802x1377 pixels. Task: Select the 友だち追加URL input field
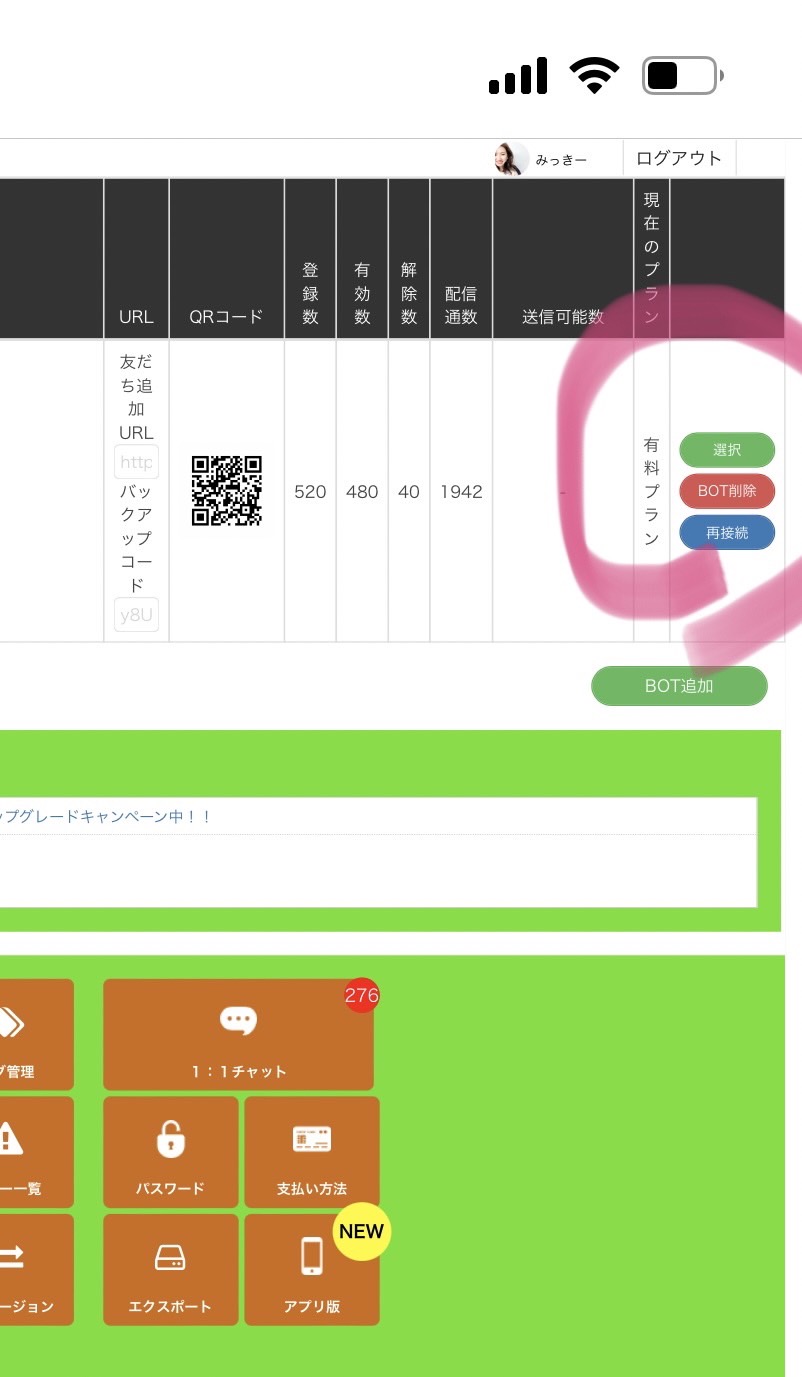tap(136, 462)
